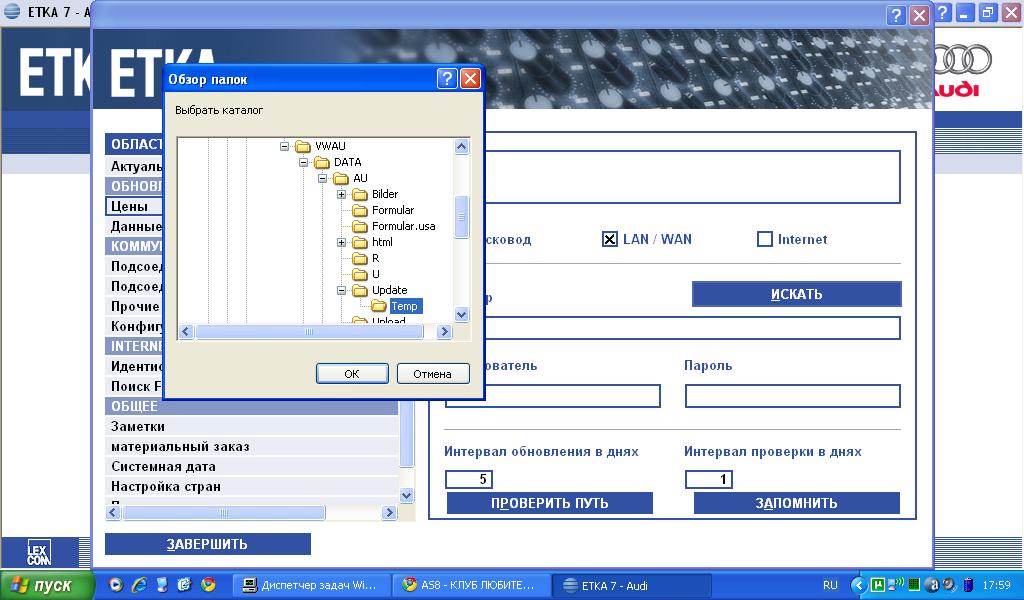This screenshot has height=600, width=1024.
Task: Enable the Internet checkbox
Action: [765, 239]
